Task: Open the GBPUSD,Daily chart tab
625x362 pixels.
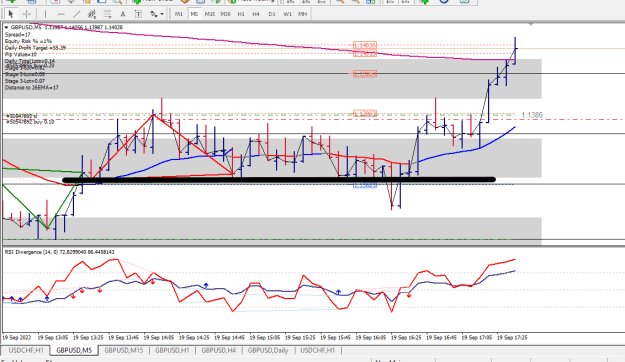Action: 268,350
